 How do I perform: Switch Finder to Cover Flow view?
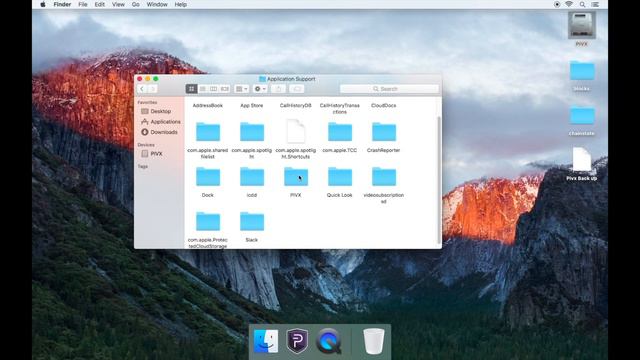pos(225,89)
